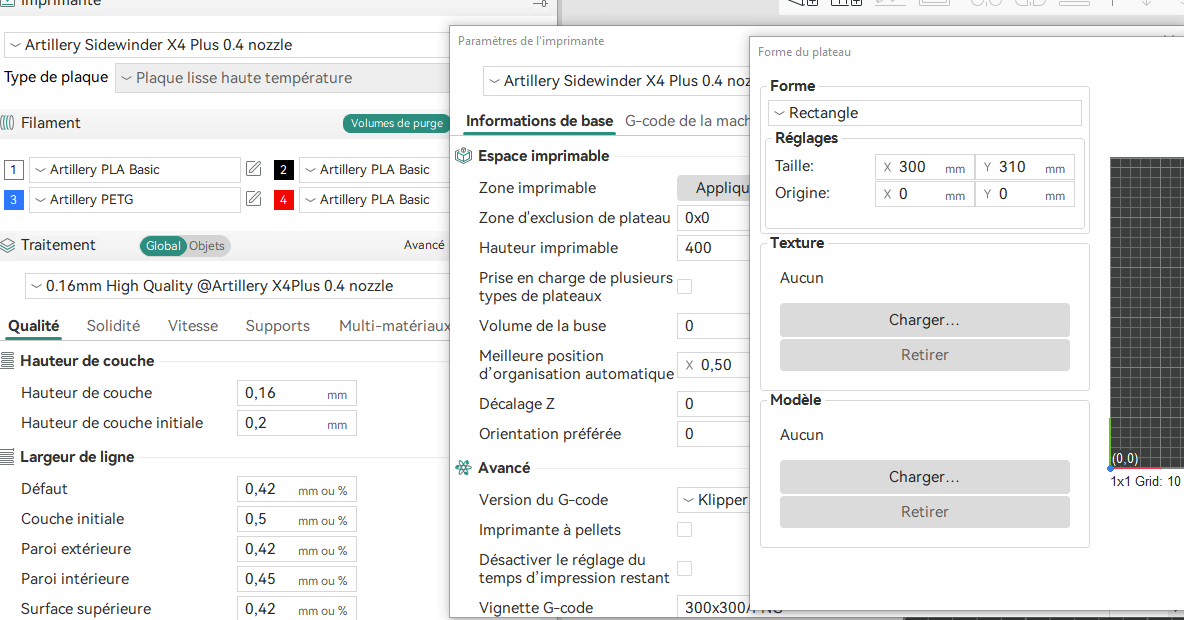Click the Volumes de purge button
1184x620 pixels.
tap(396, 123)
